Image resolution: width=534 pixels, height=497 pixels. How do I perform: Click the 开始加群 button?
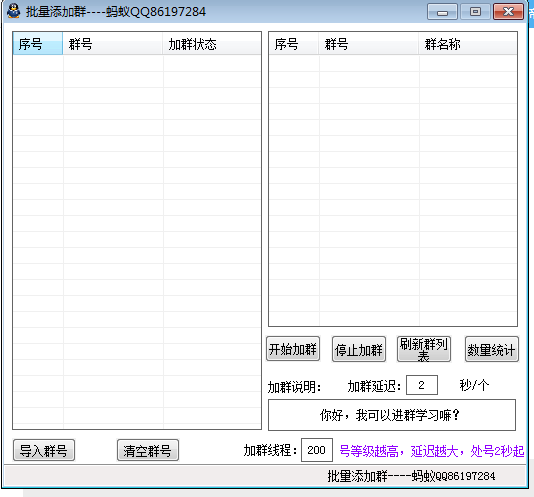[293, 349]
